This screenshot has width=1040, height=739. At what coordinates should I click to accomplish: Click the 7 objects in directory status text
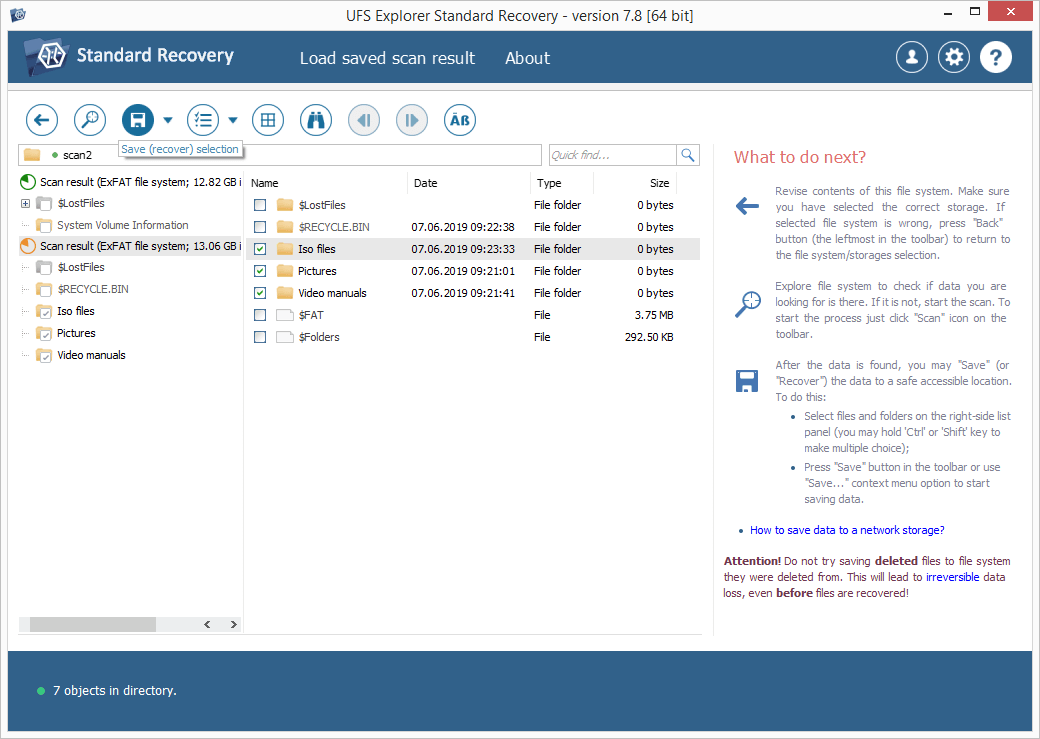[115, 691]
